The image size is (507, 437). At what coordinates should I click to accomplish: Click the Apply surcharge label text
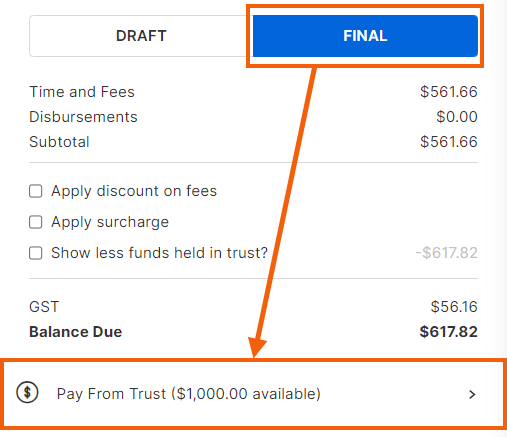(x=110, y=222)
